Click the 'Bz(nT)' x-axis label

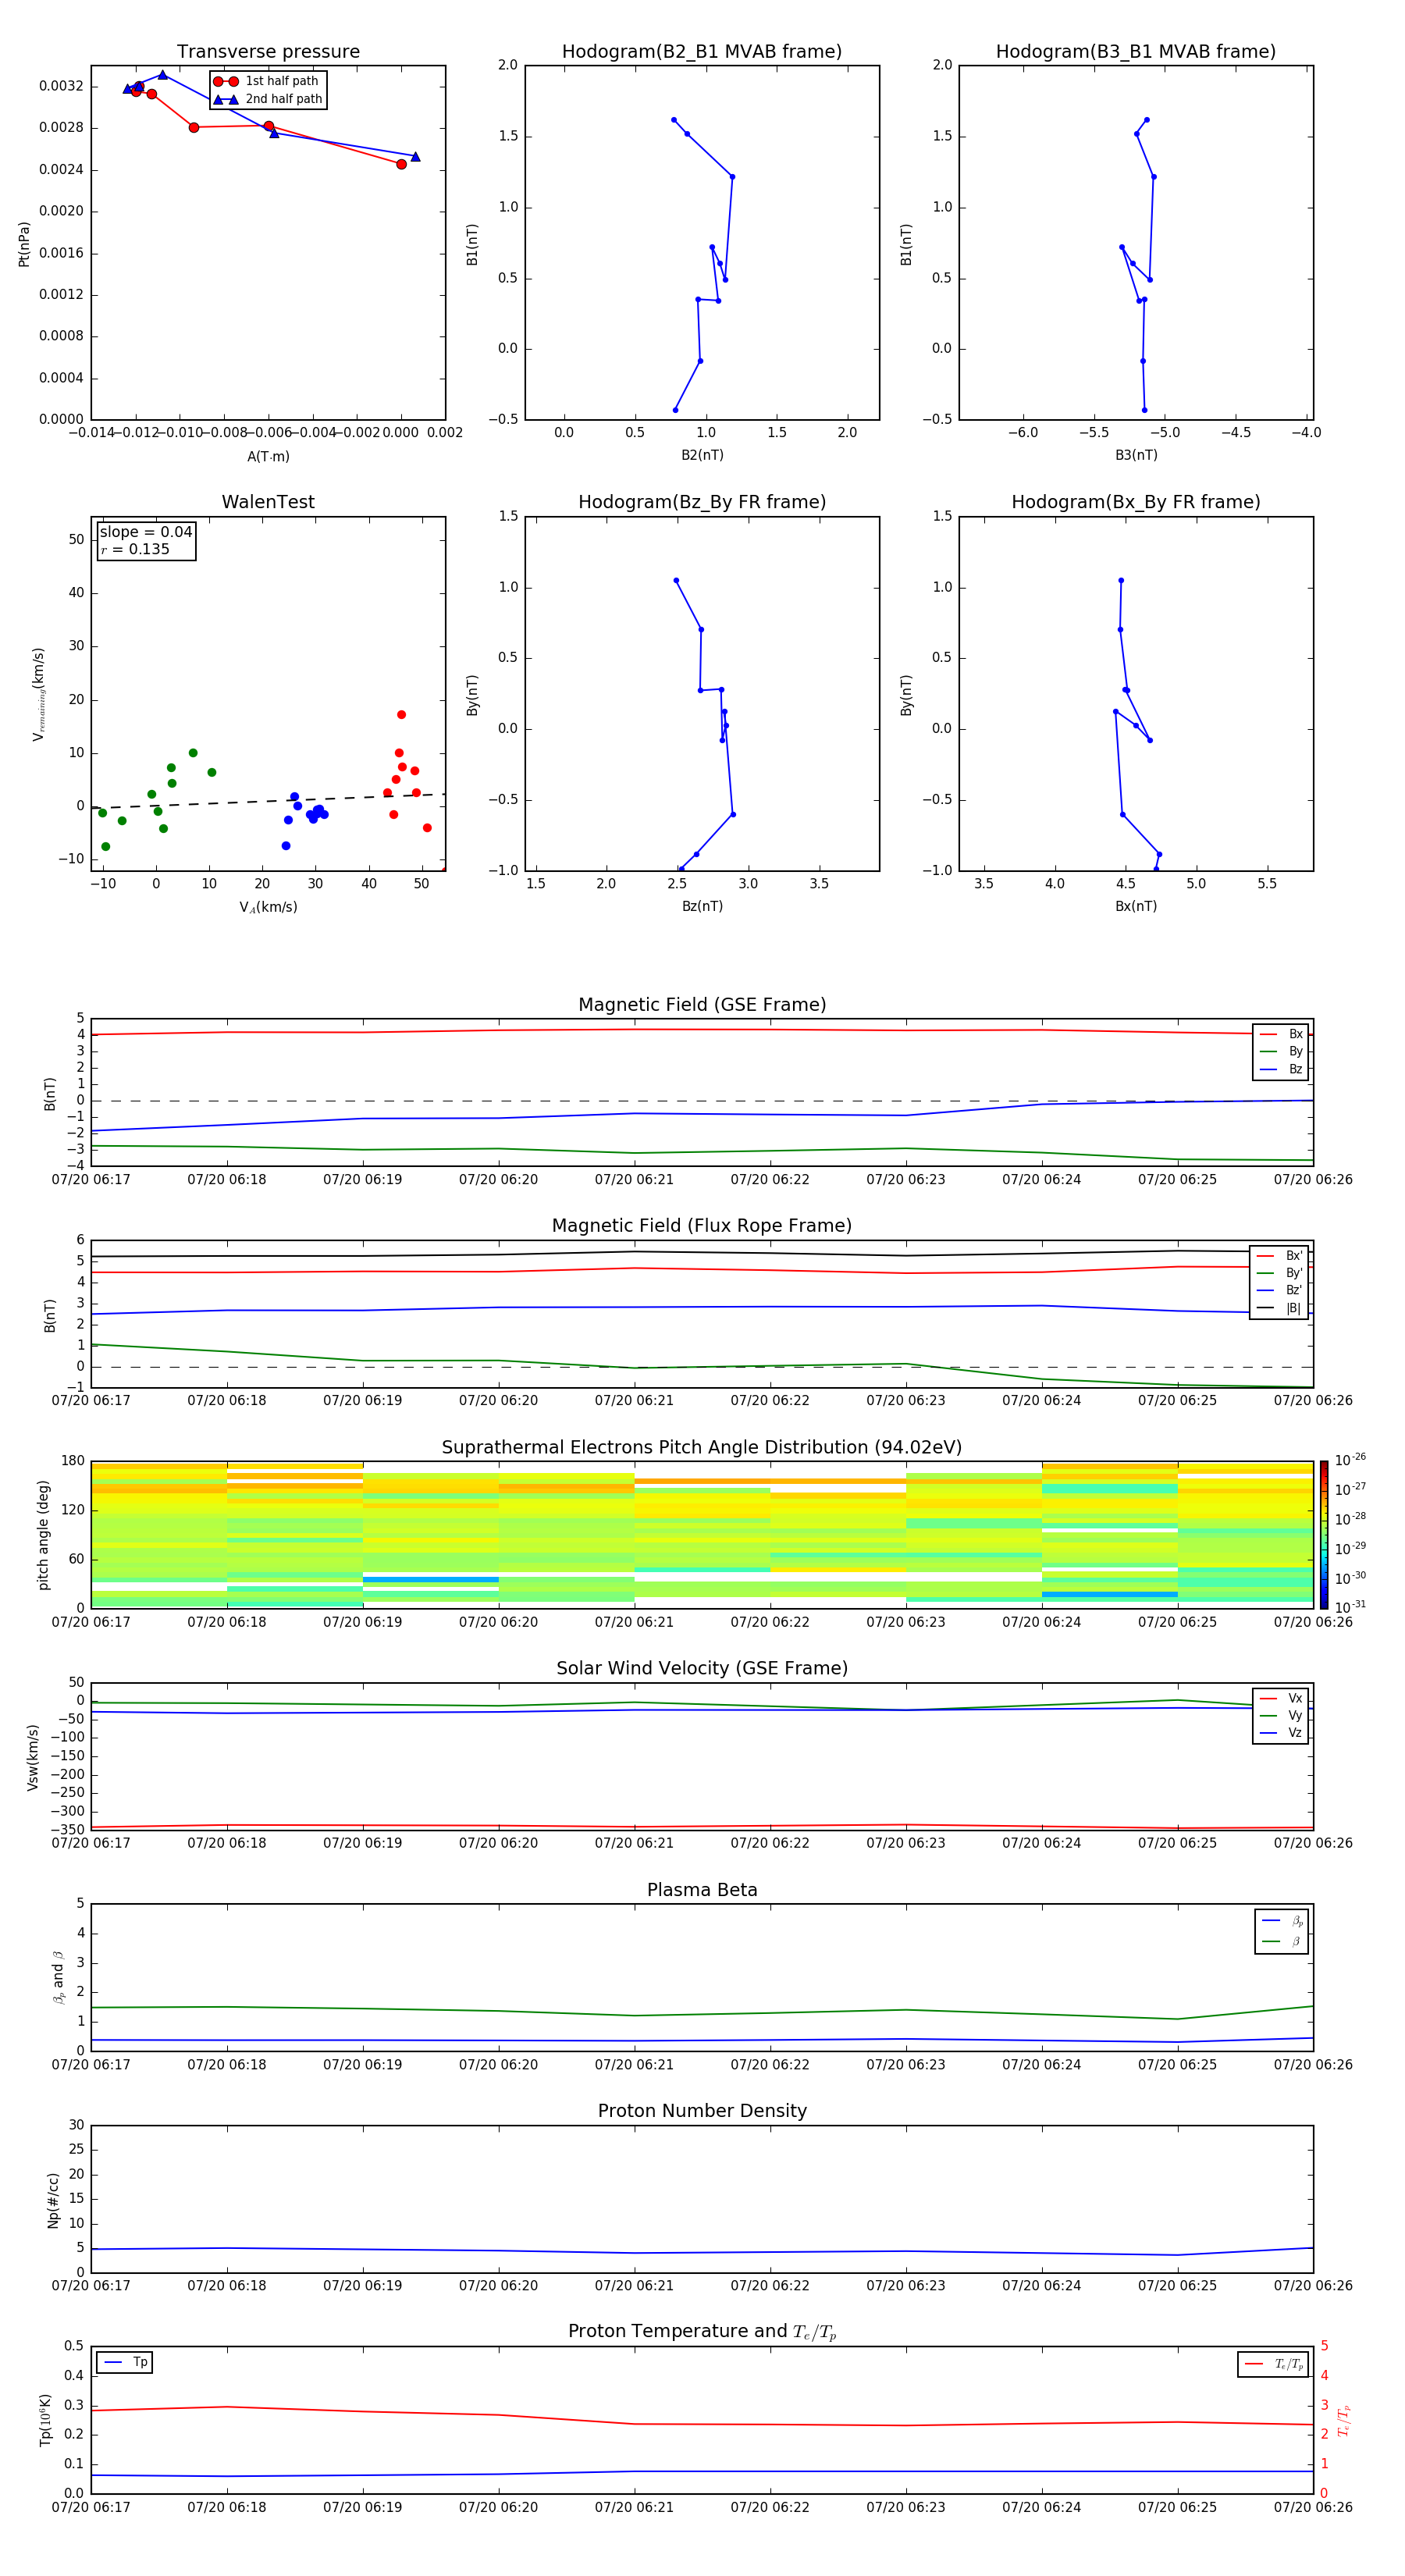pyautogui.click(x=702, y=906)
